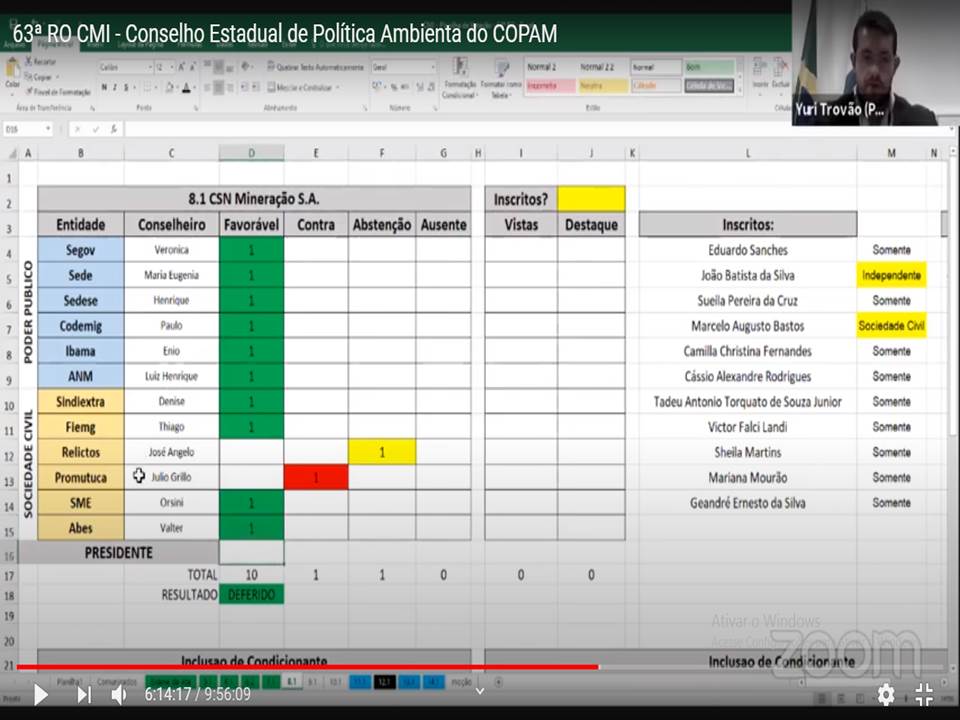Open video settings gear
Viewport: 960px width, 720px height.
click(x=886, y=694)
